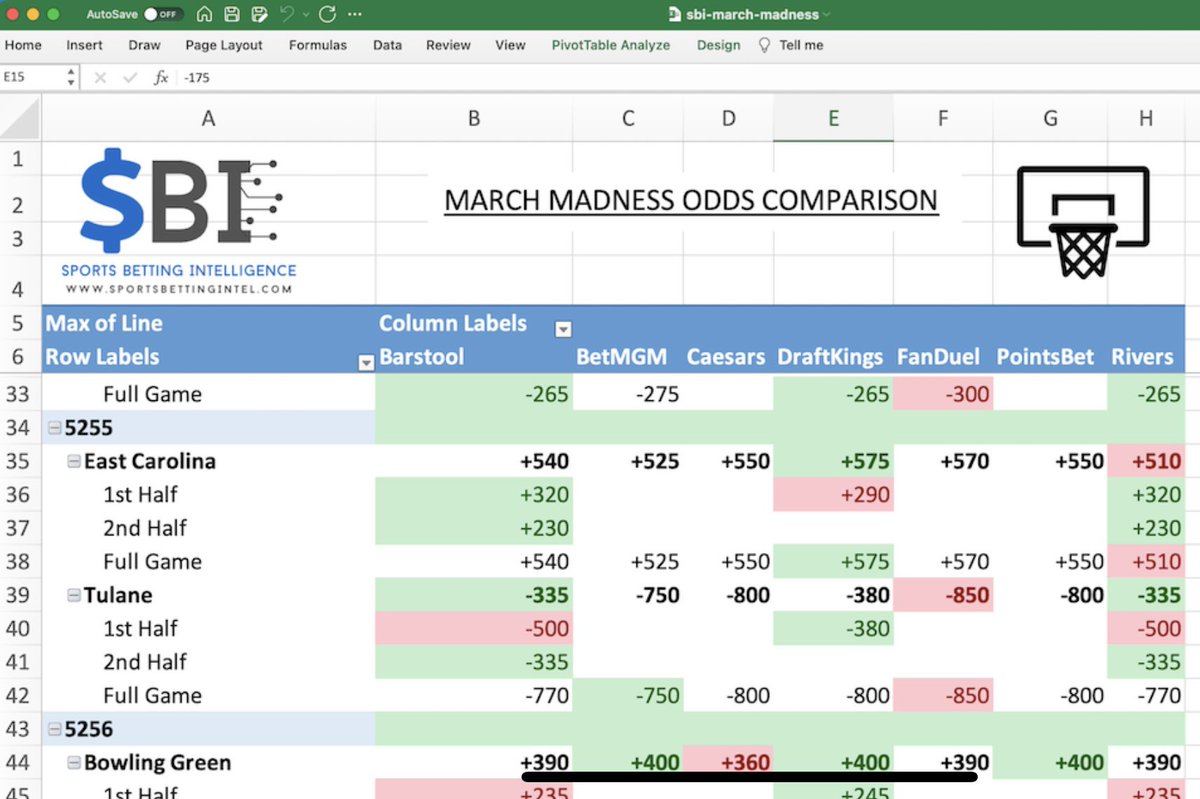
Task: Open the Data ribbon tab
Action: point(387,45)
